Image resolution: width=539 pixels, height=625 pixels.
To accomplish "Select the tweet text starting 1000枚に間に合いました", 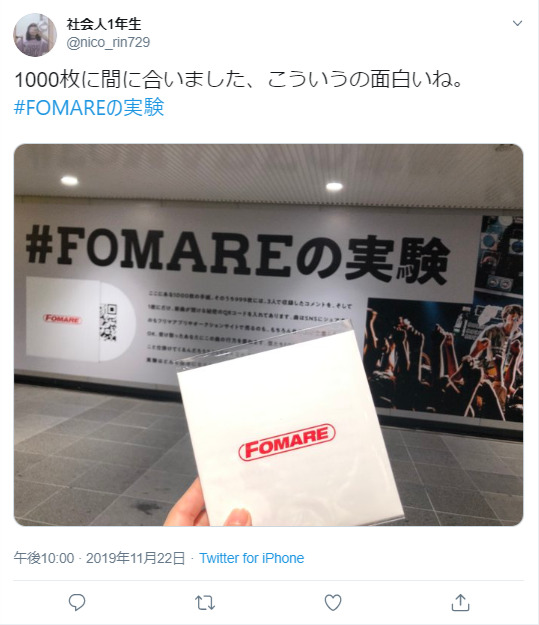I will (x=238, y=79).
